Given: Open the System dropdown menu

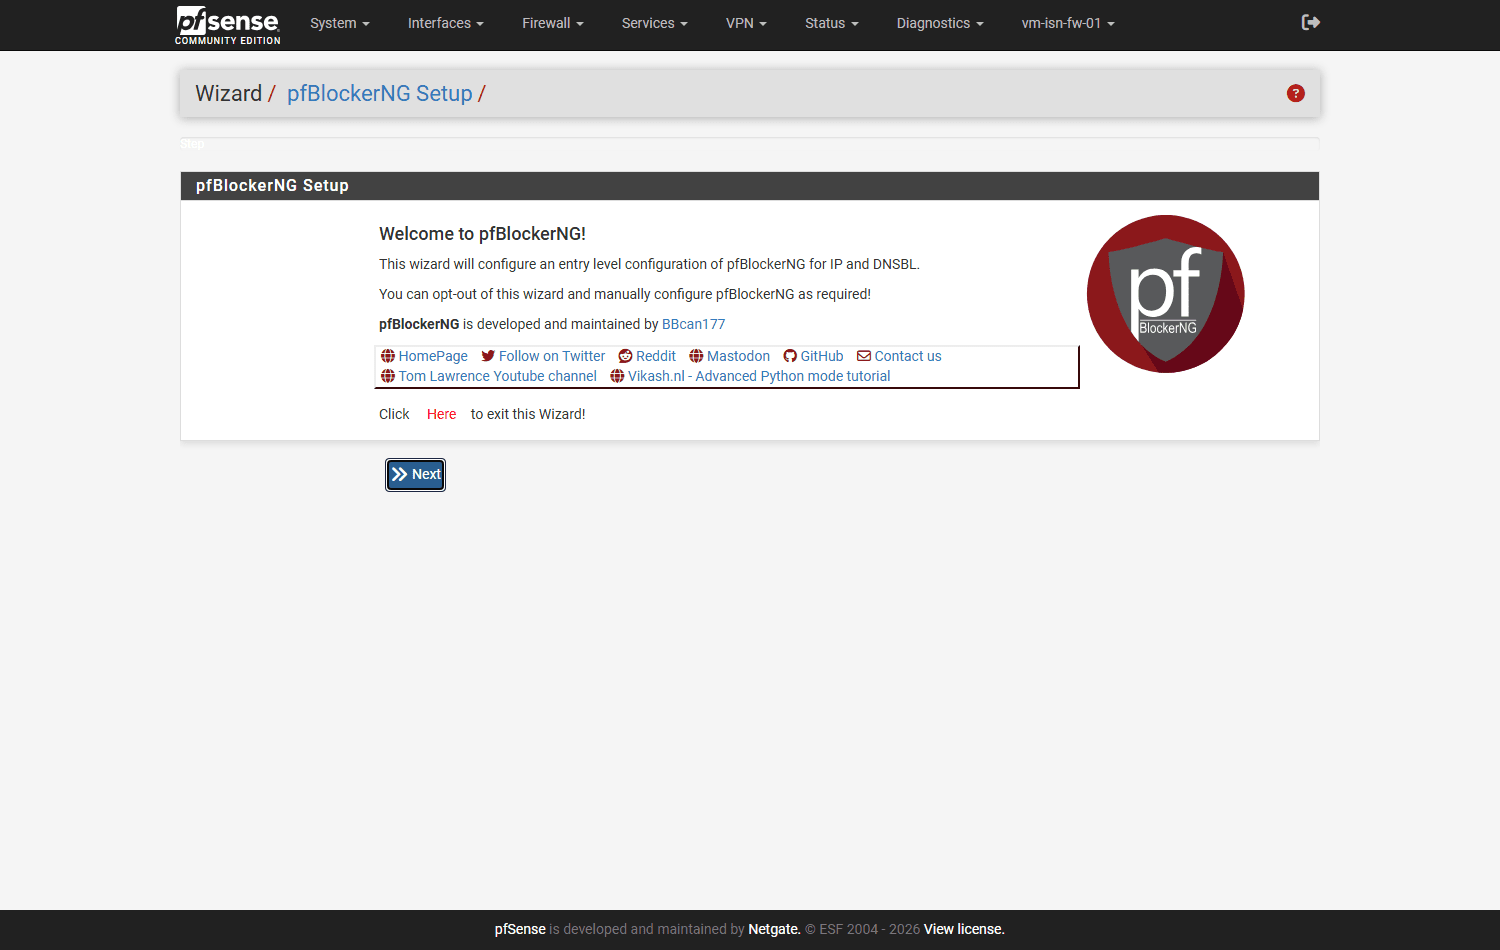Looking at the screenshot, I should [340, 23].
